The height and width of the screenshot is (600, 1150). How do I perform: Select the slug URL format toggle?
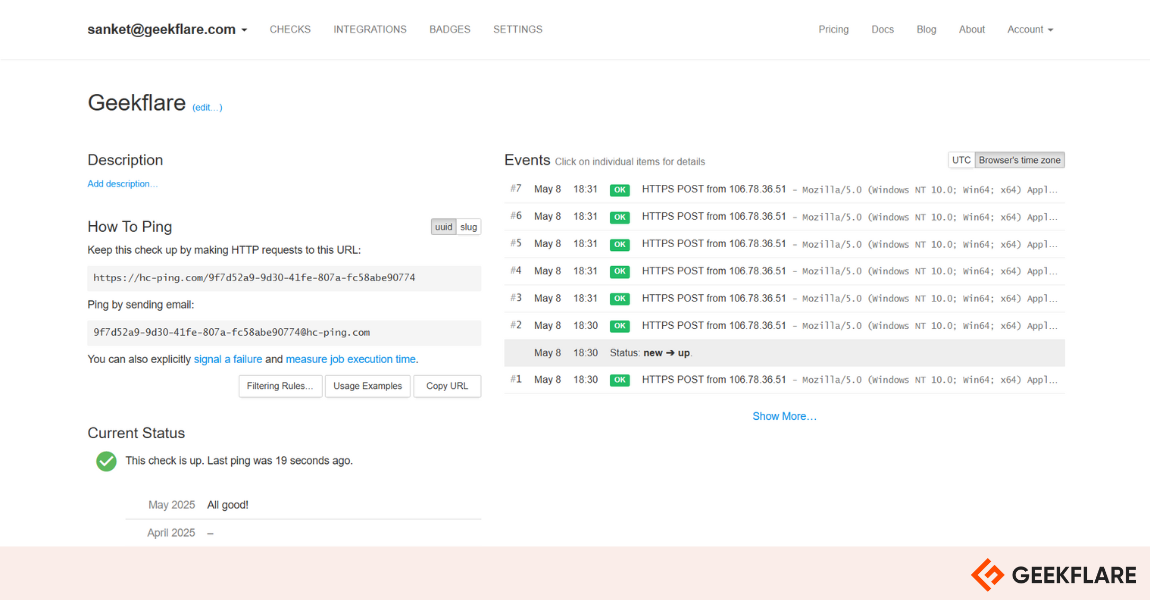tap(469, 227)
